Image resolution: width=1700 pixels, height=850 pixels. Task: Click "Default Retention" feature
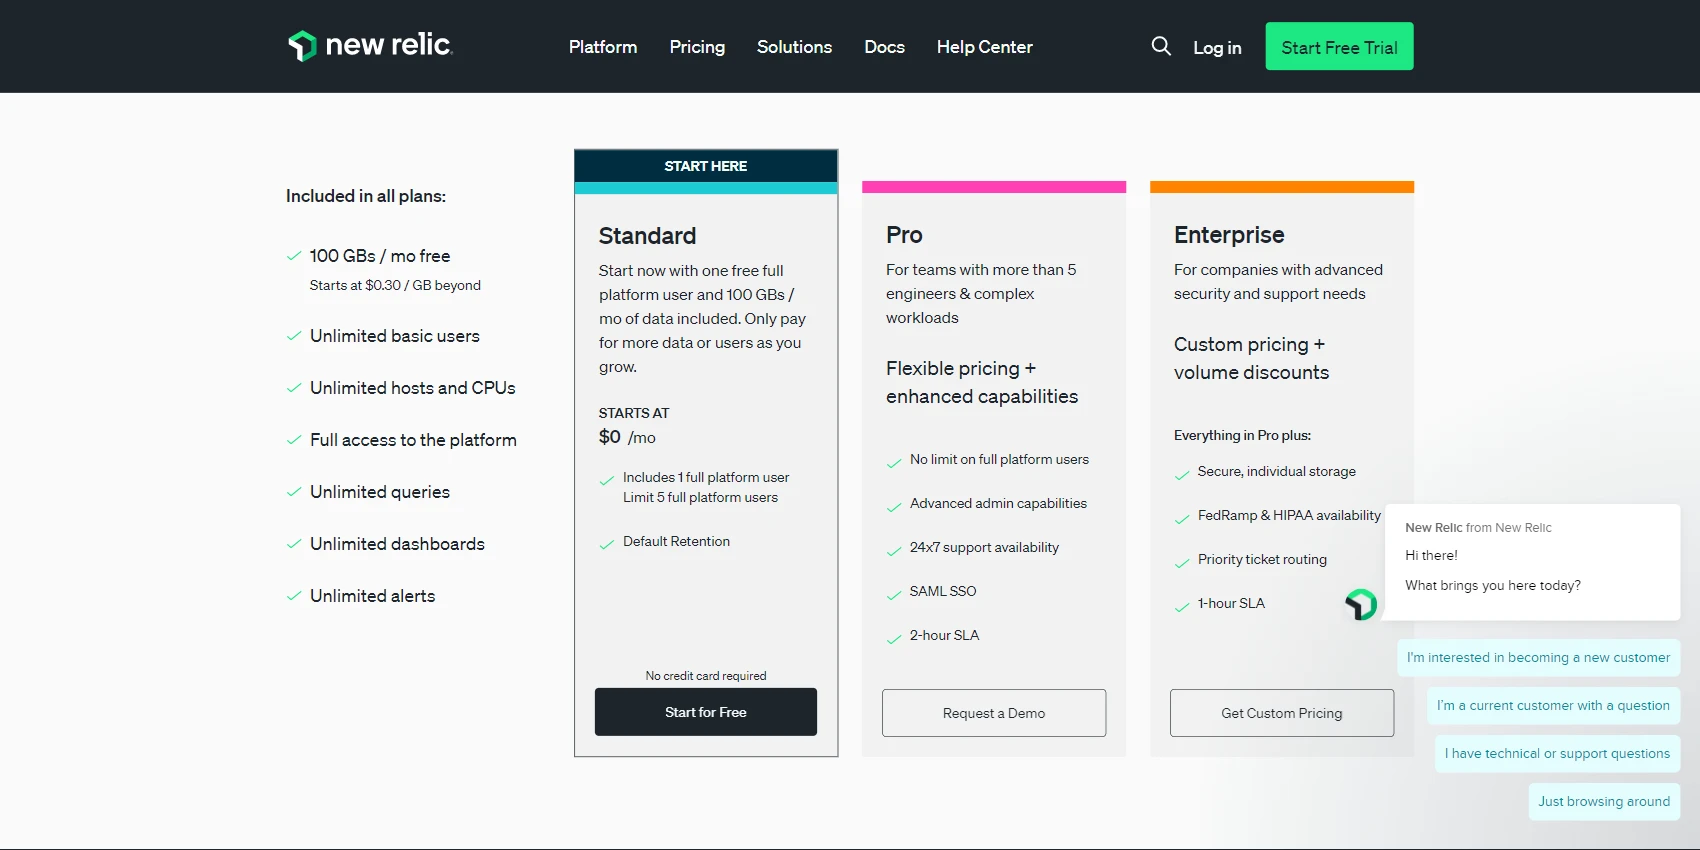pos(676,542)
